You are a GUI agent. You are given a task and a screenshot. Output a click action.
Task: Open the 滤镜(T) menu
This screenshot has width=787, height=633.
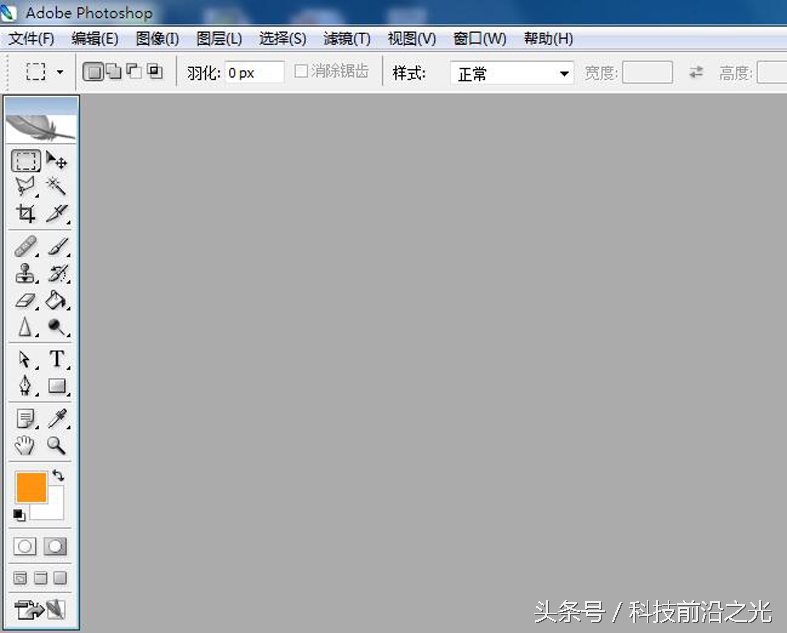click(347, 39)
